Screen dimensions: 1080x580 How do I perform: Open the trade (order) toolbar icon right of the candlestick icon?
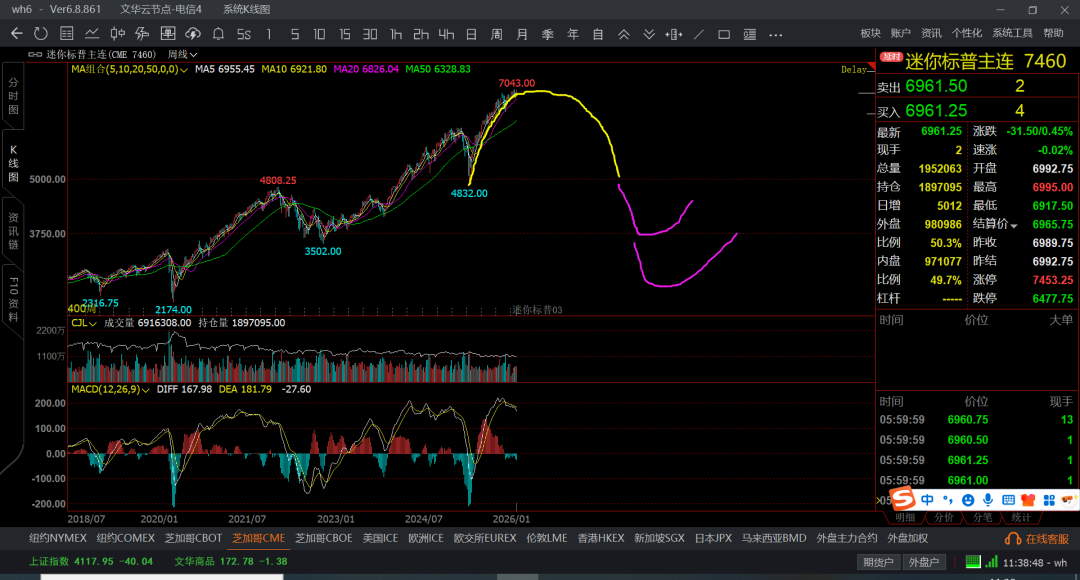tap(142, 34)
